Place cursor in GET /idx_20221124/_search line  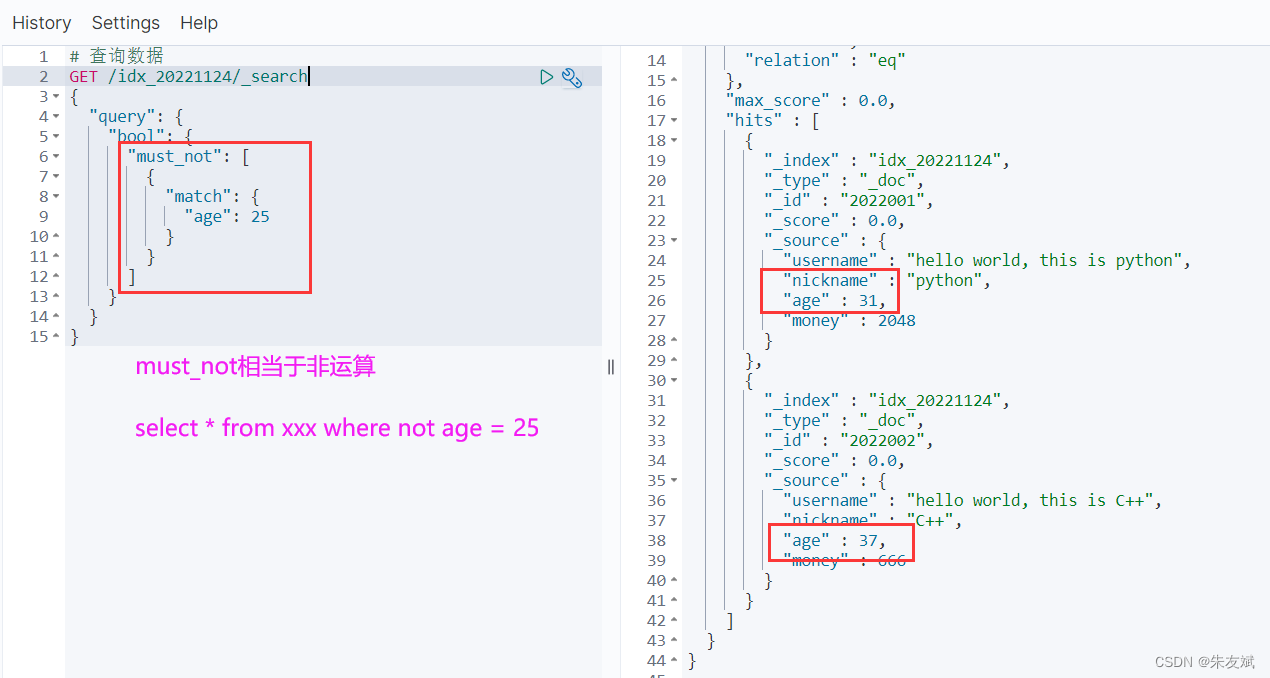189,77
